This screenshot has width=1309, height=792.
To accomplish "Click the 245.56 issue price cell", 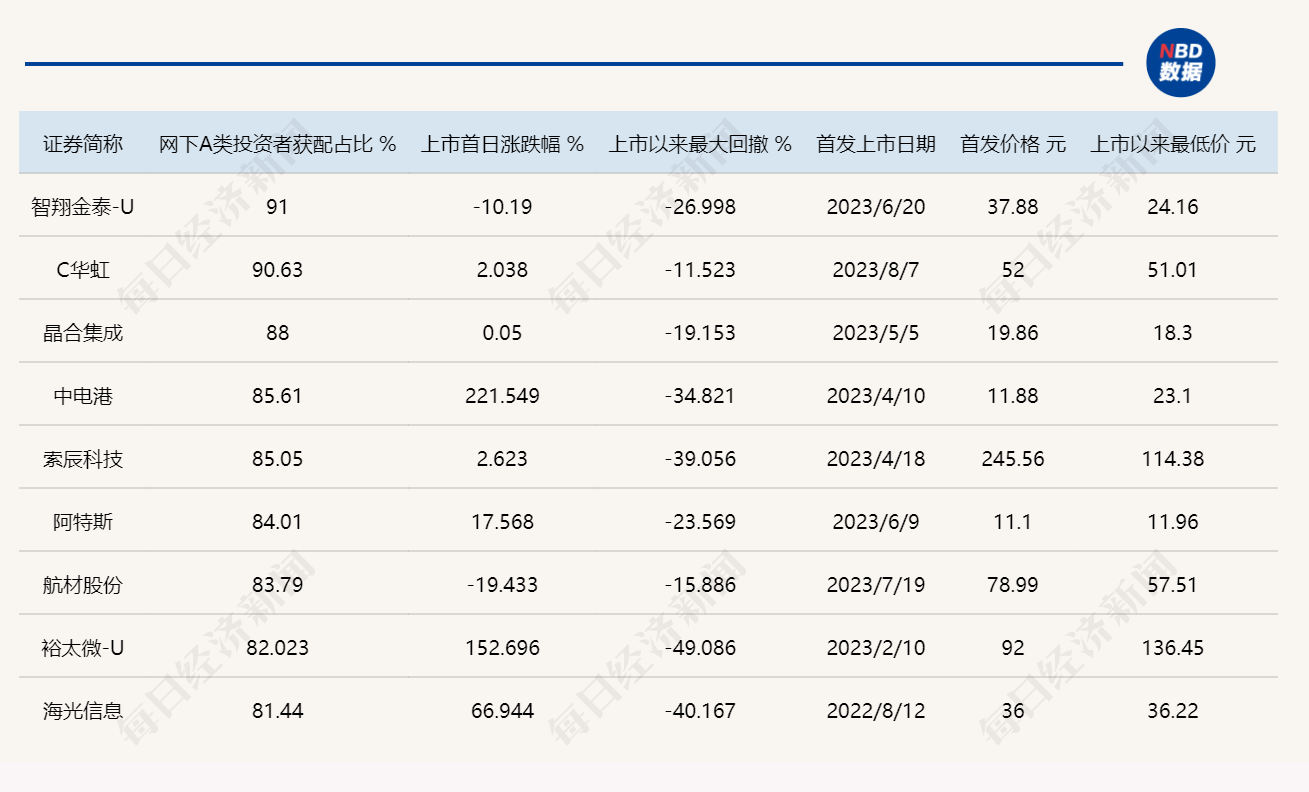I will [x=1013, y=459].
